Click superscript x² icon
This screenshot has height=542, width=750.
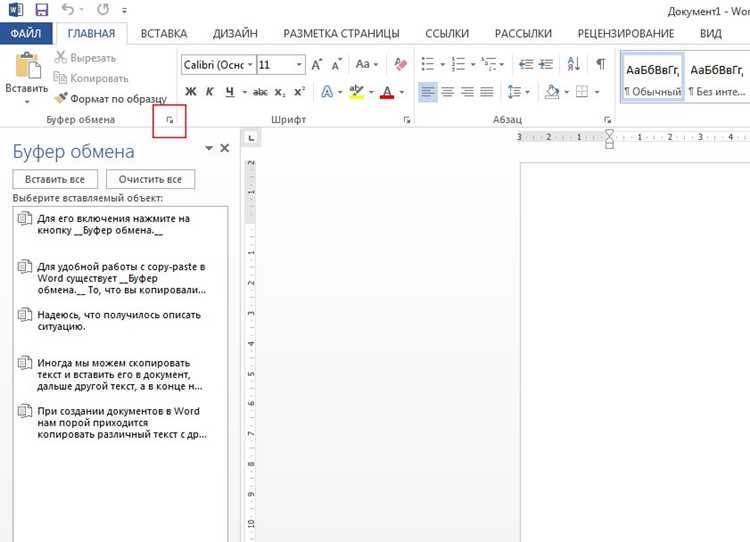click(300, 91)
